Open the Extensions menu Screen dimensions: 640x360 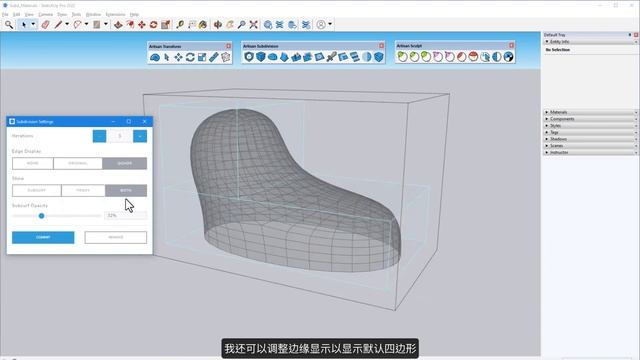tap(116, 14)
